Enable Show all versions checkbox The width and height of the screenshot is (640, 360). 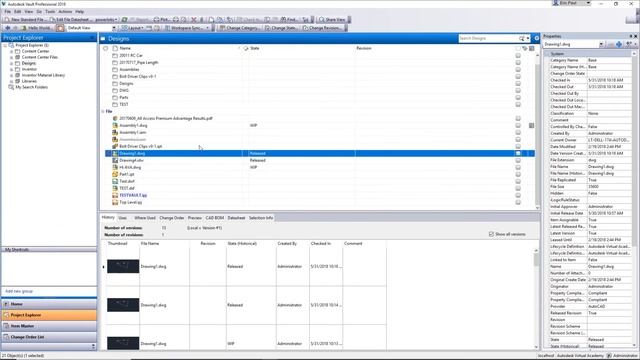click(x=491, y=234)
